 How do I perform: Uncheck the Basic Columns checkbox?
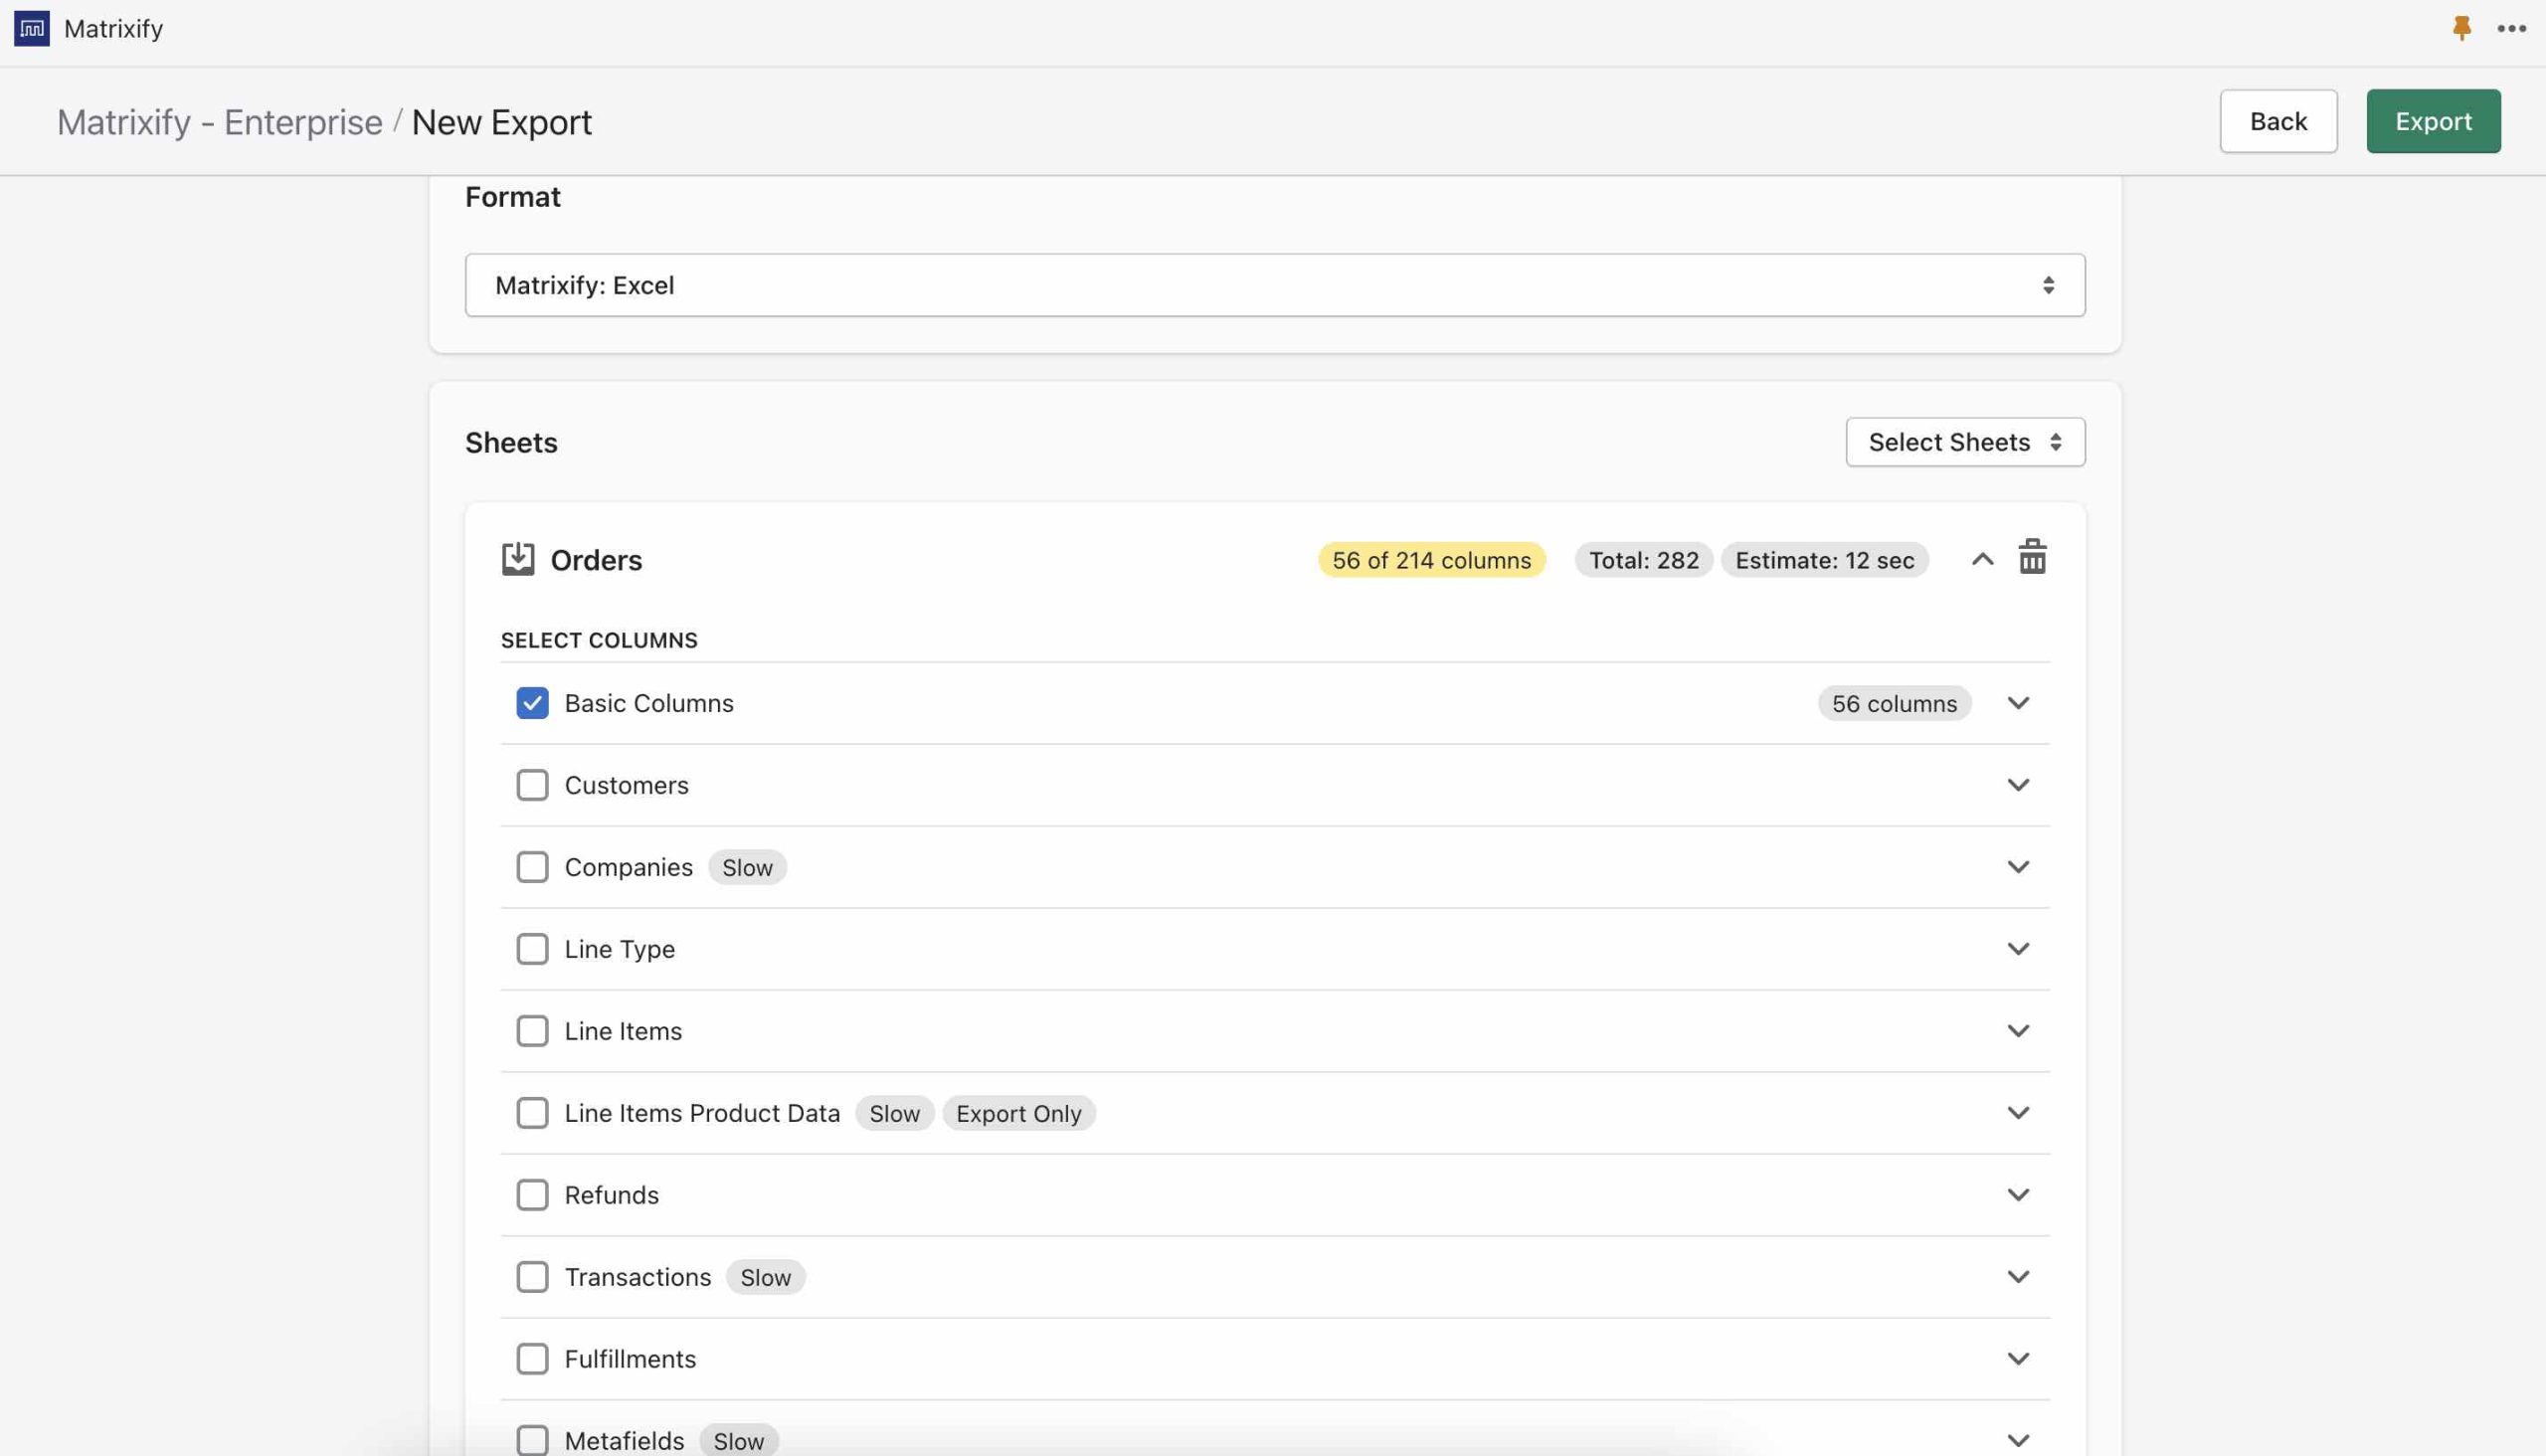point(532,703)
